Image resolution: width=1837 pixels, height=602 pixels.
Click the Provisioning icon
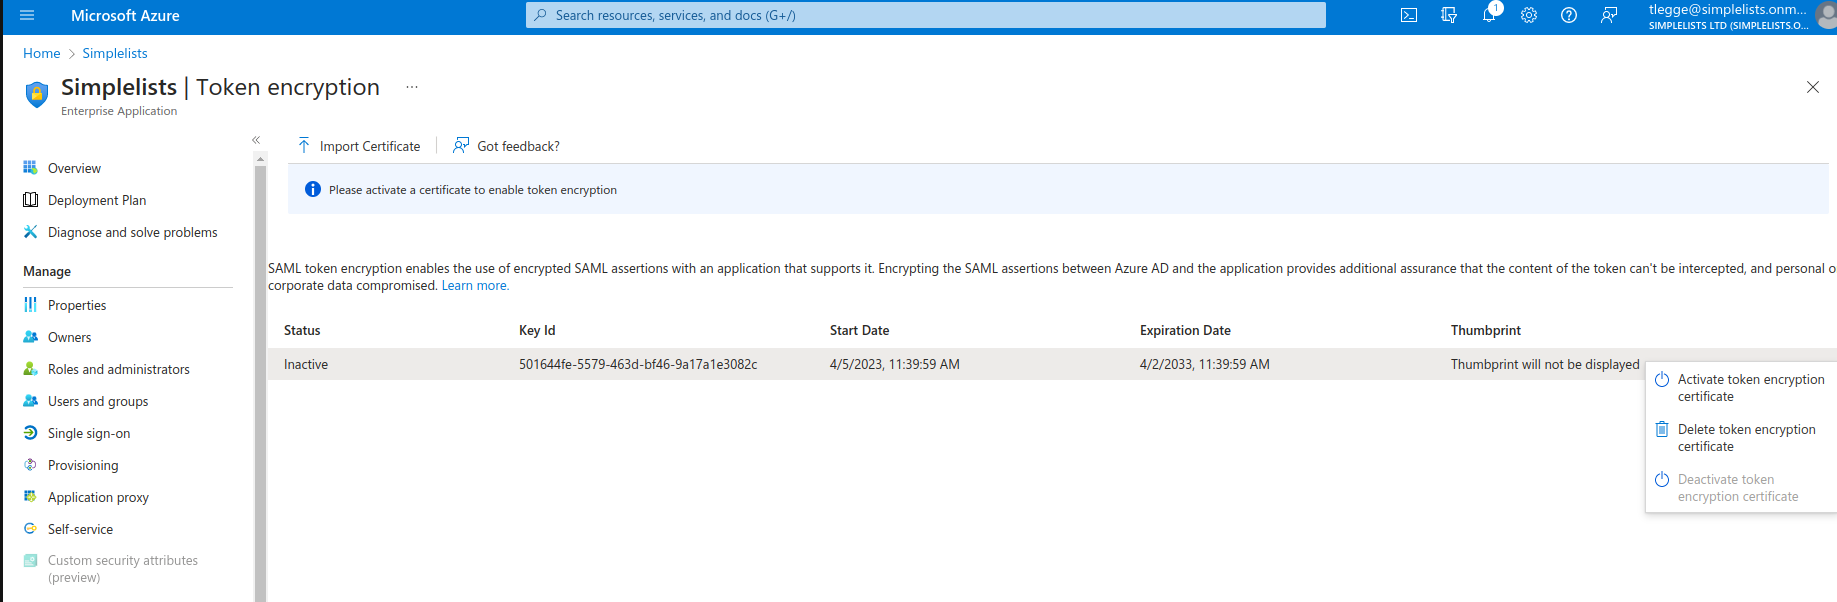pos(30,465)
